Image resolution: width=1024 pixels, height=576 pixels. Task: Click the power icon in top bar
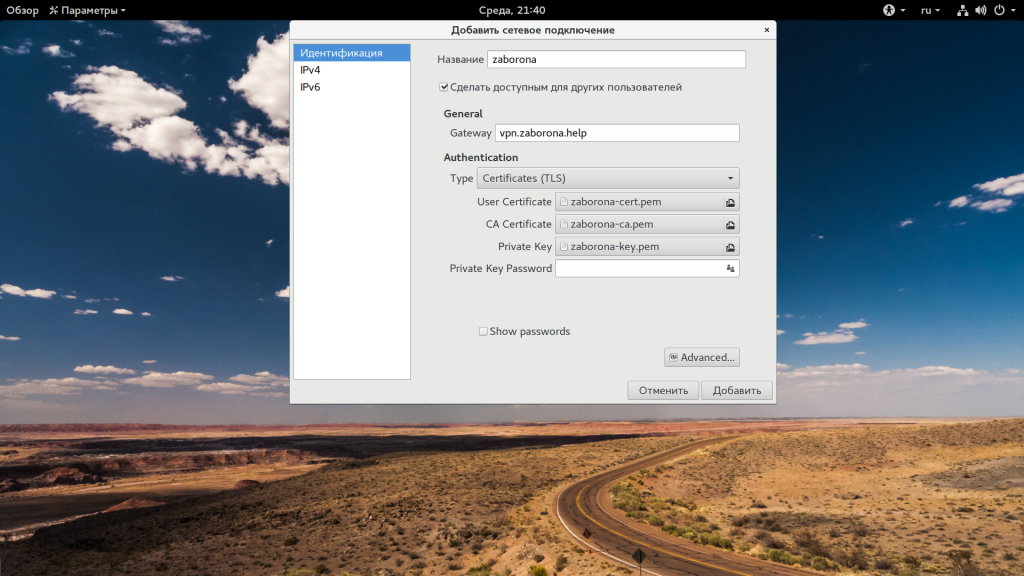[x=998, y=10]
